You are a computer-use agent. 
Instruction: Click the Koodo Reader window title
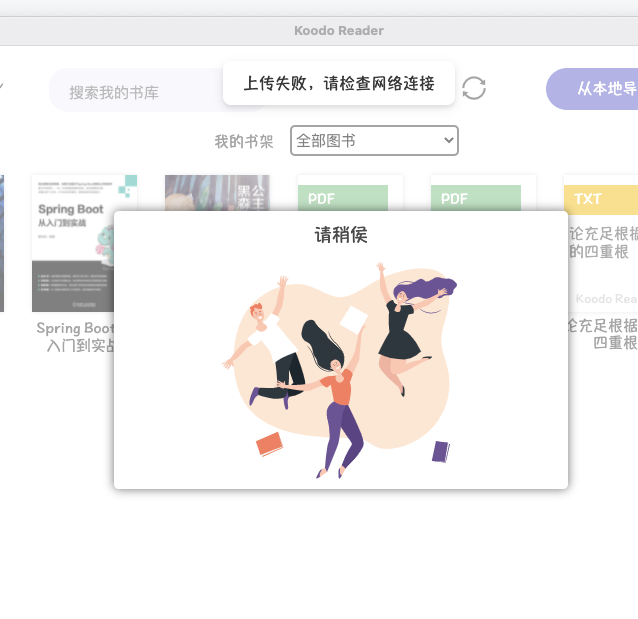[339, 31]
